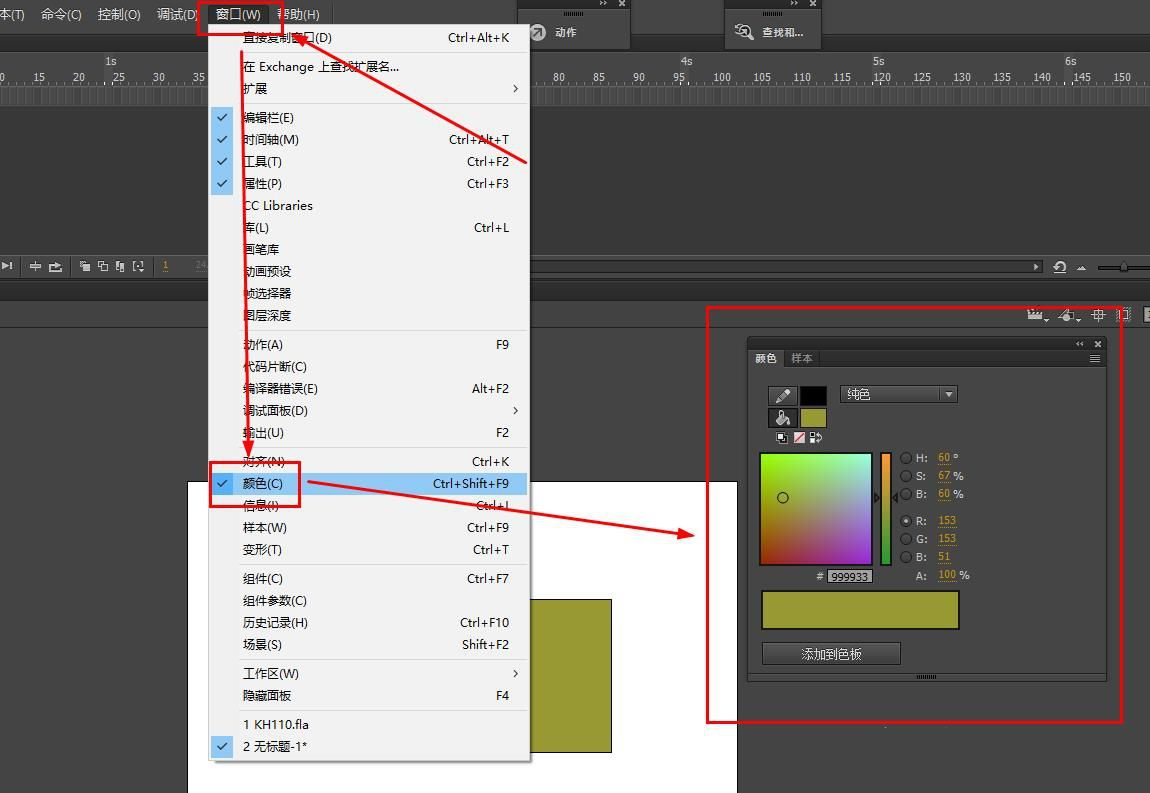Click the swap stroke and fill colors icon
The image size is (1150, 793).
pos(816,438)
